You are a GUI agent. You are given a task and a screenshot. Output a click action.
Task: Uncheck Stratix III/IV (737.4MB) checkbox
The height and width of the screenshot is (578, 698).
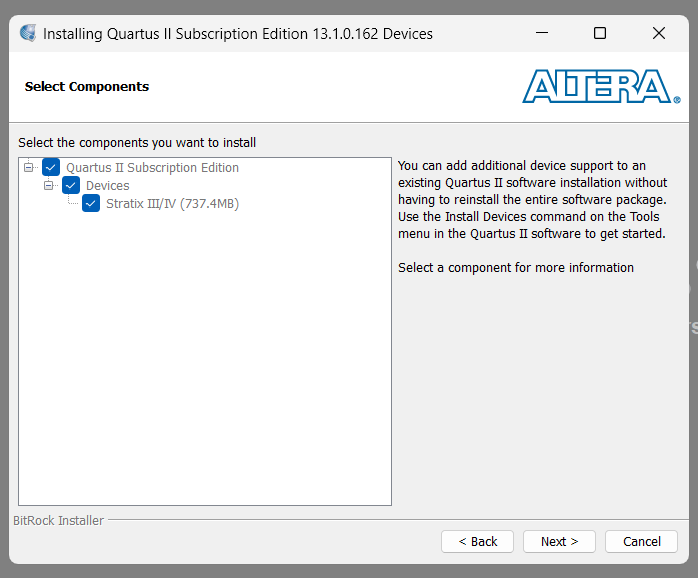[x=91, y=204]
